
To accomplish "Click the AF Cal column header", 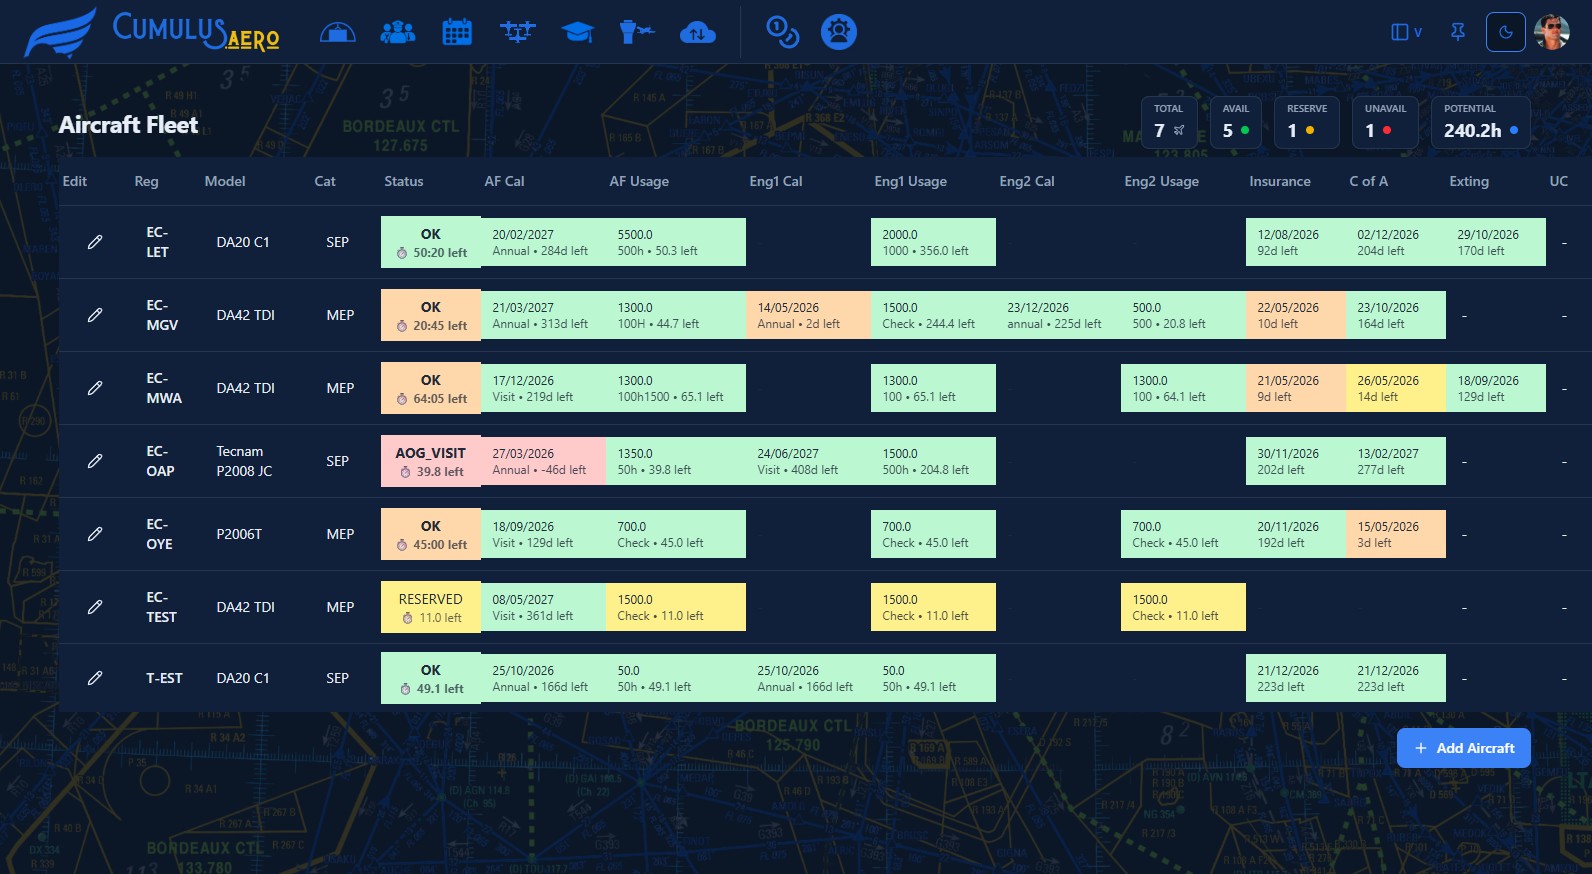I will [504, 181].
